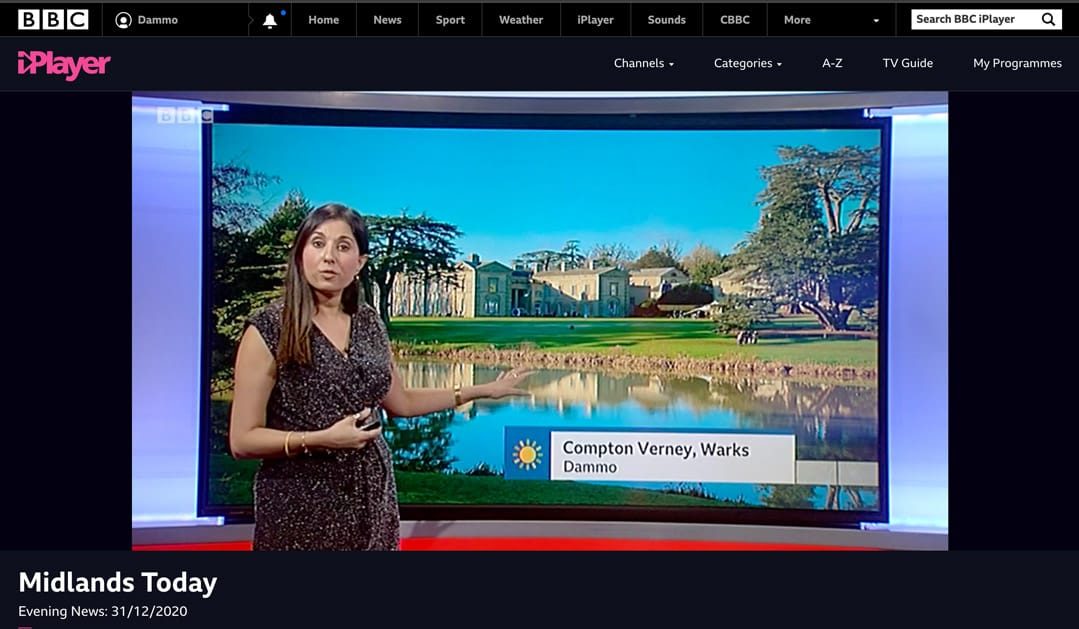Open the Weather section
This screenshot has height=629, width=1079.
(x=521, y=20)
